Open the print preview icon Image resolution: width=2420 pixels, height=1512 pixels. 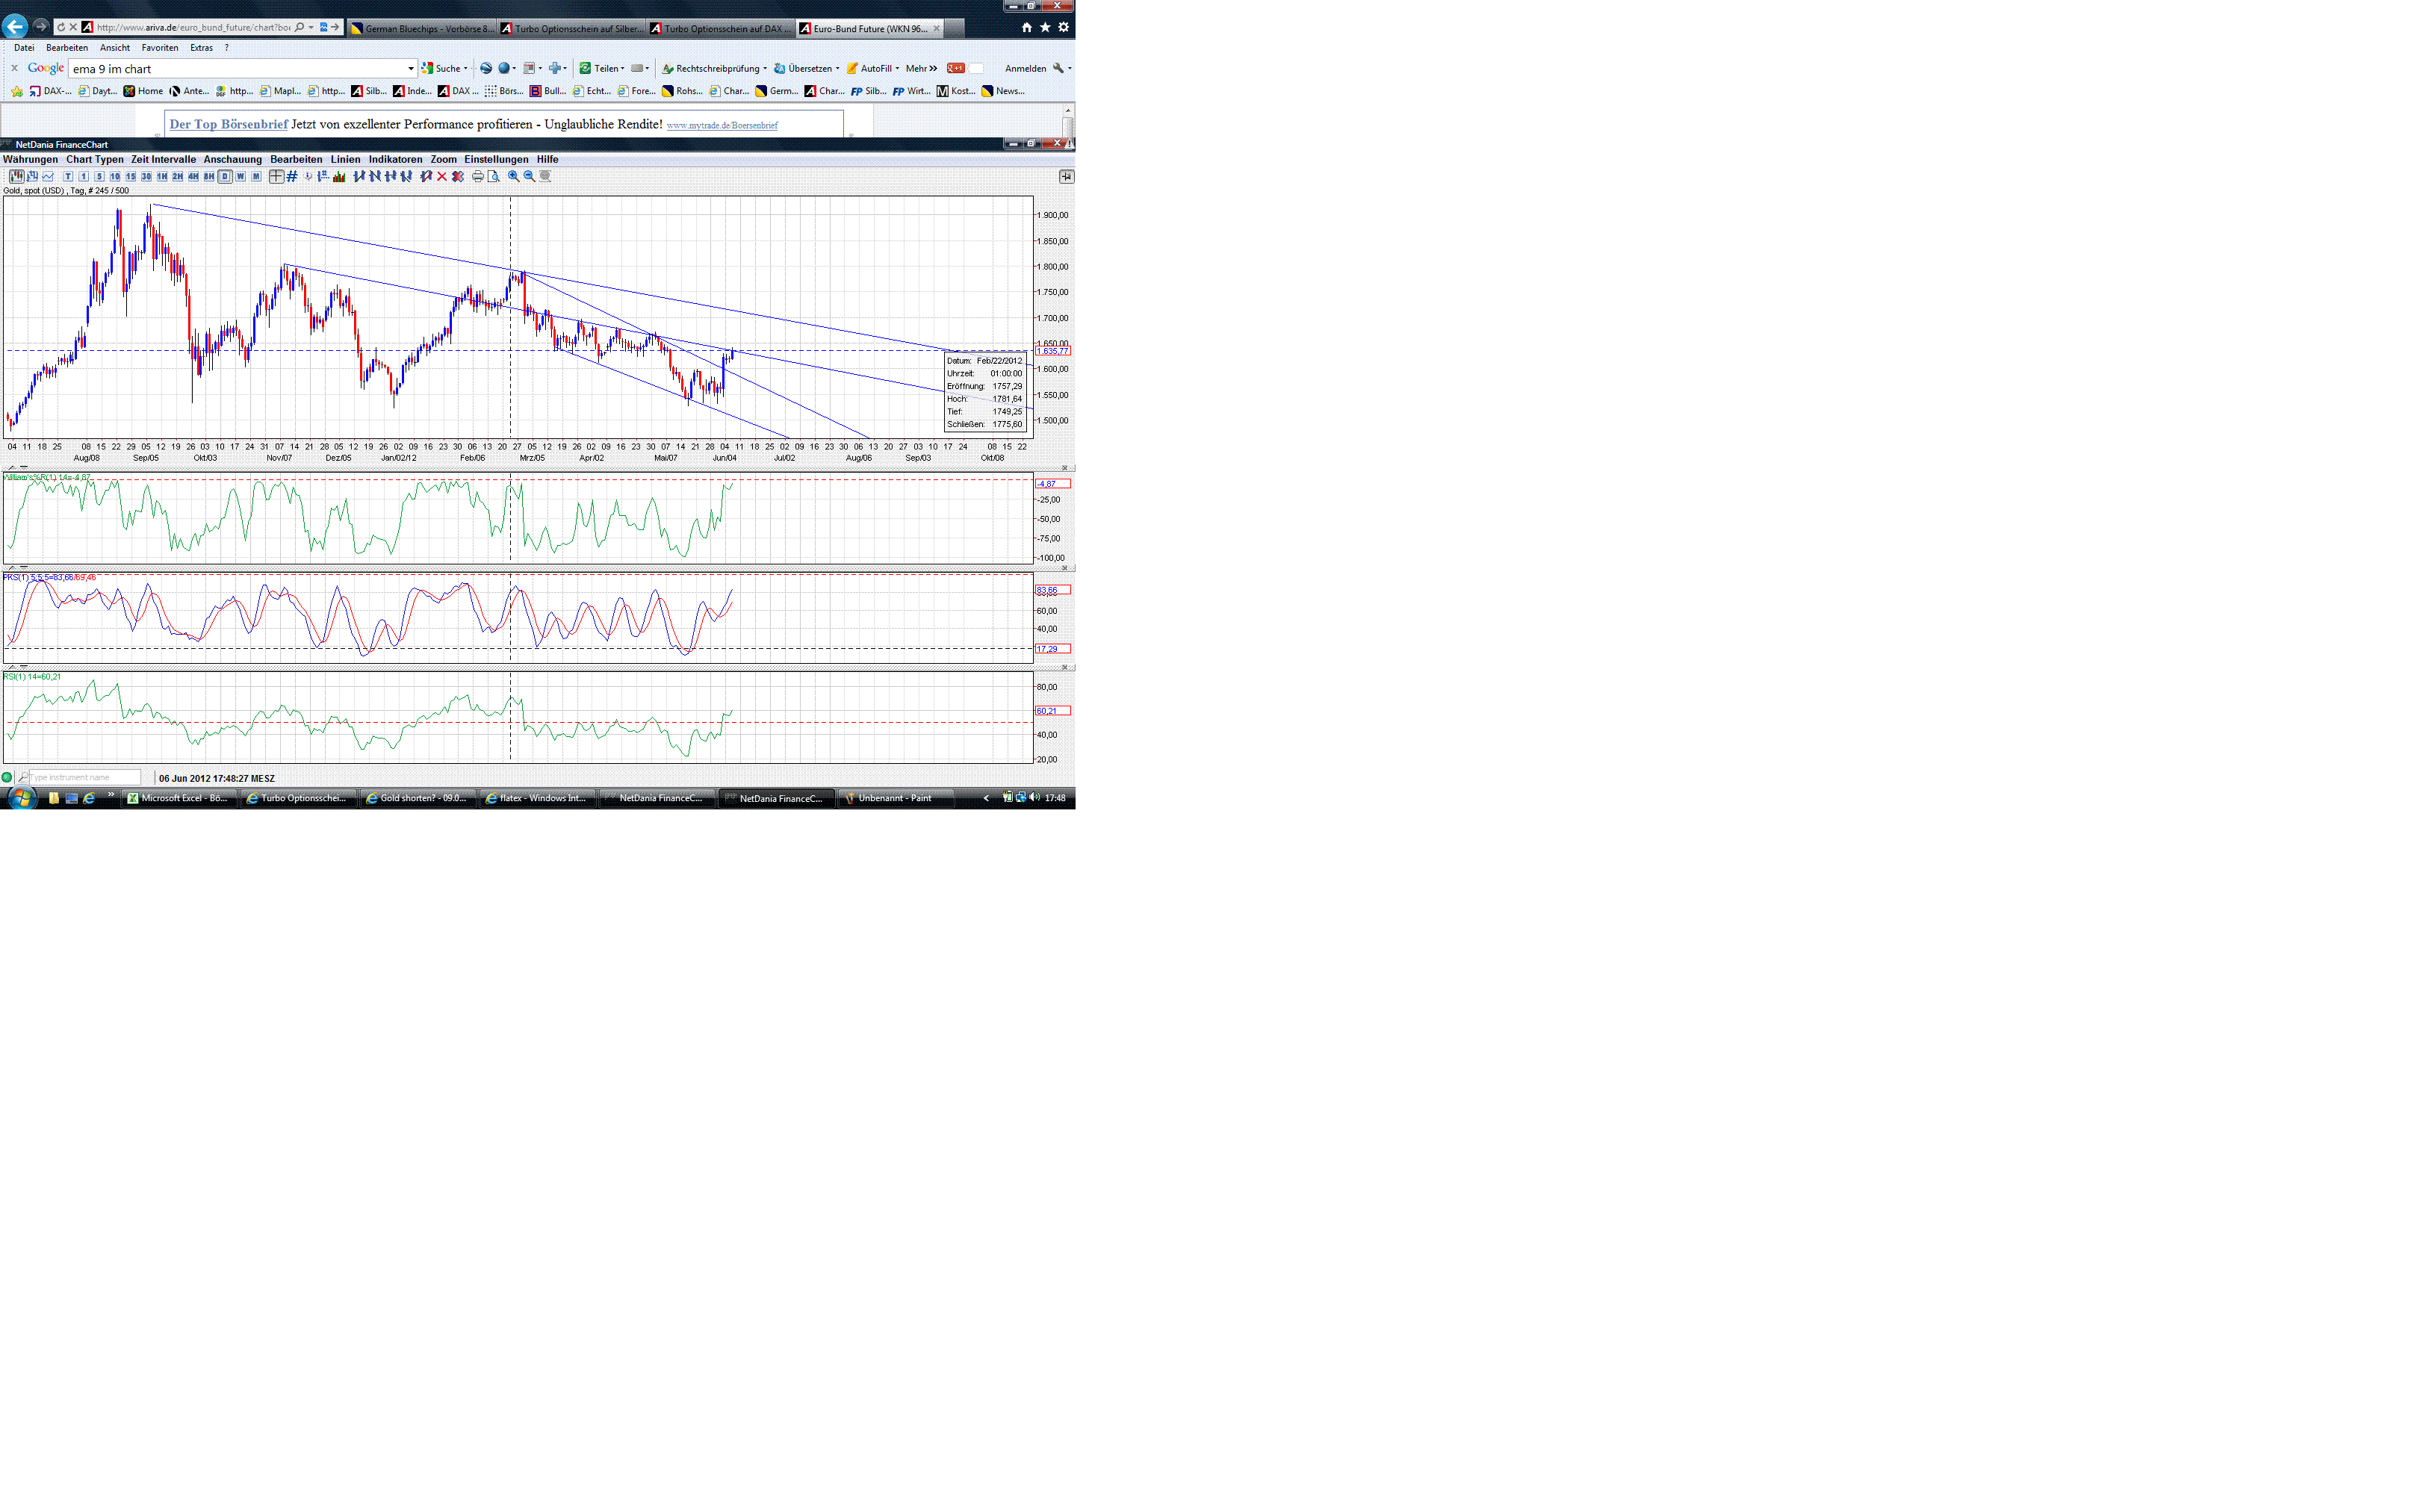point(494,176)
